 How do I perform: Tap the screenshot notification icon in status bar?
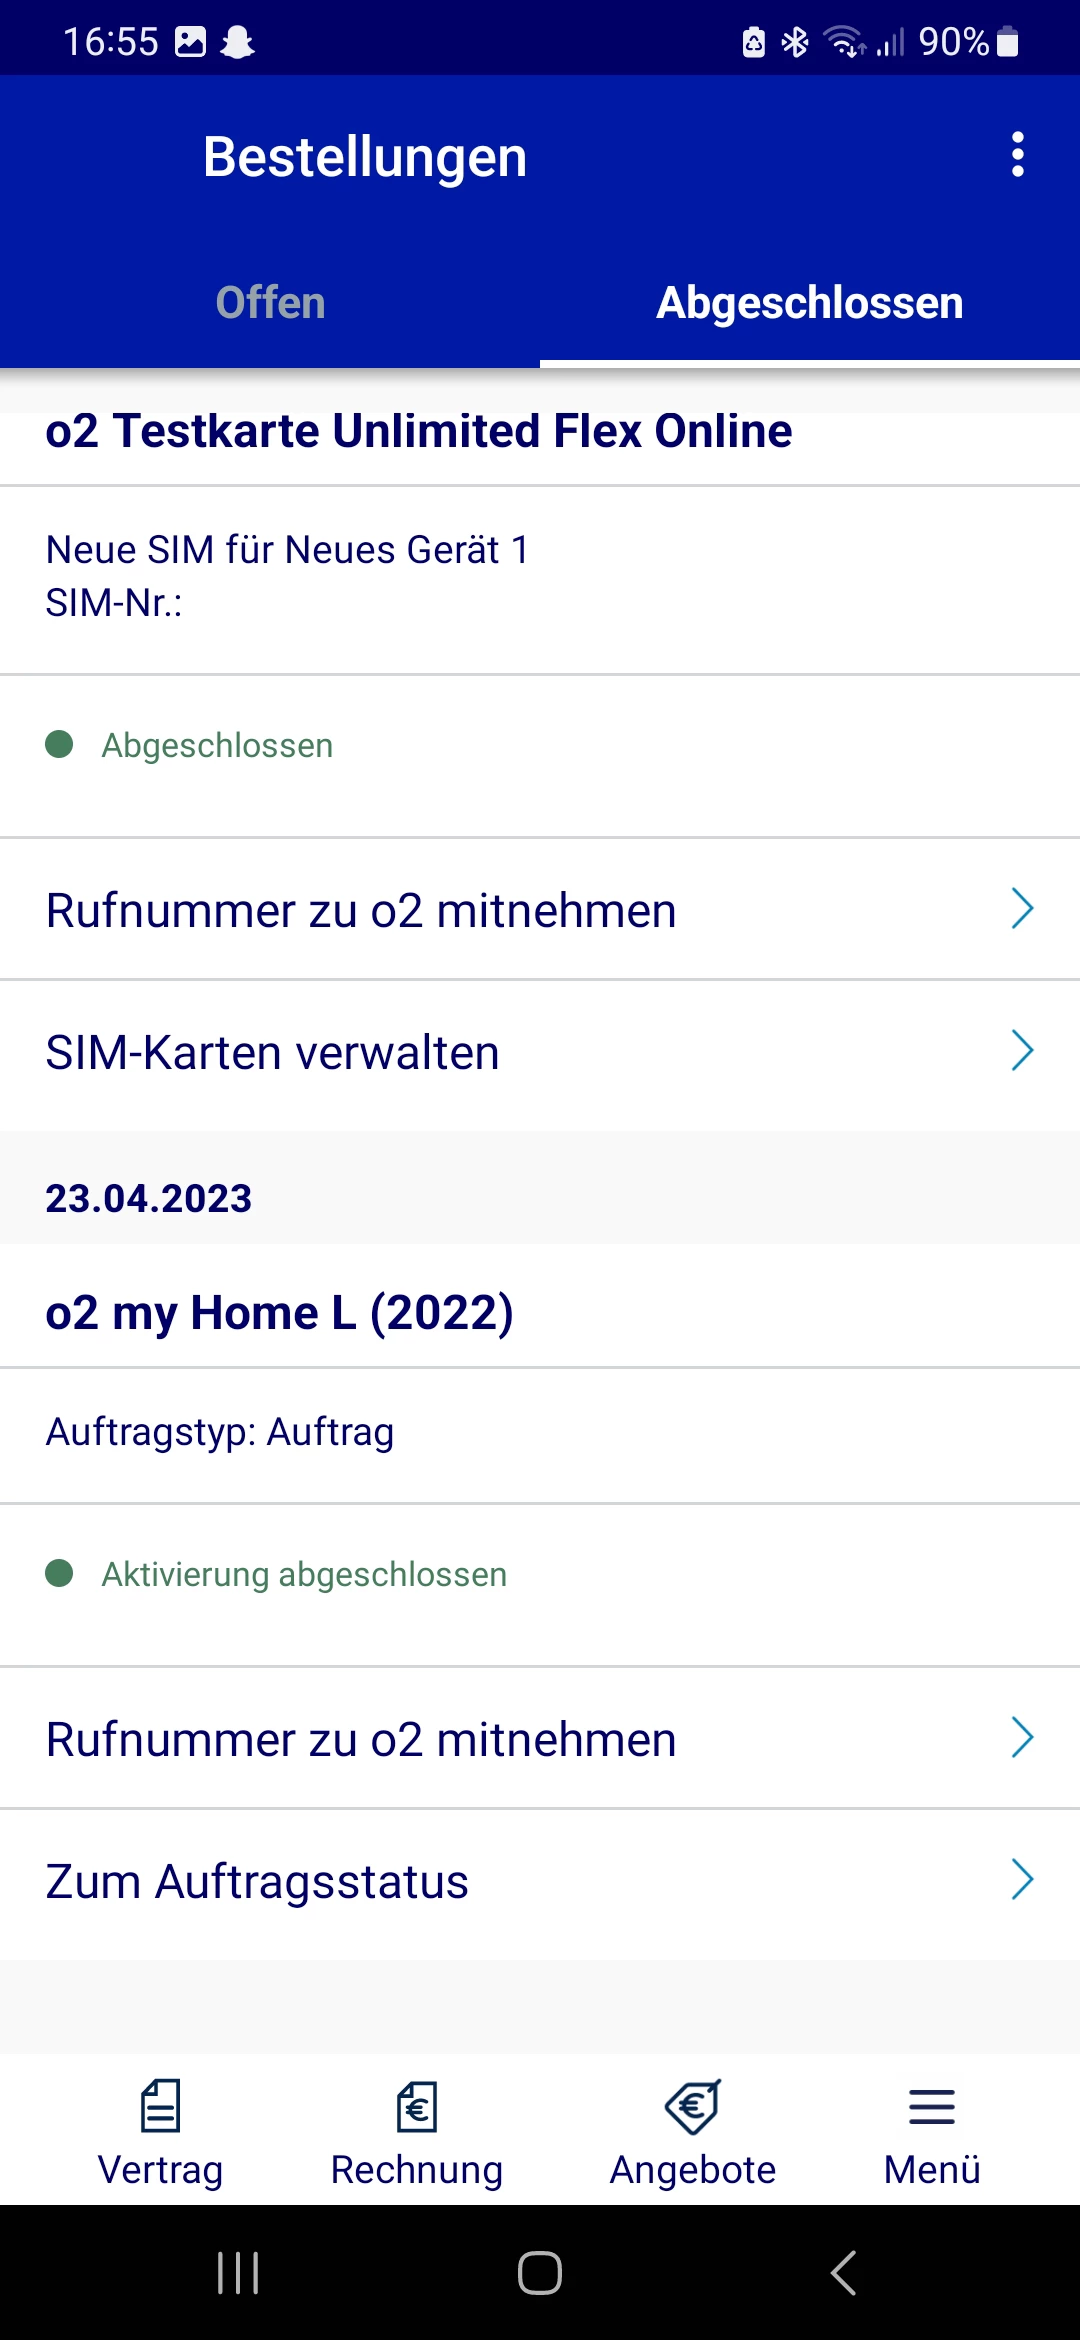[190, 41]
